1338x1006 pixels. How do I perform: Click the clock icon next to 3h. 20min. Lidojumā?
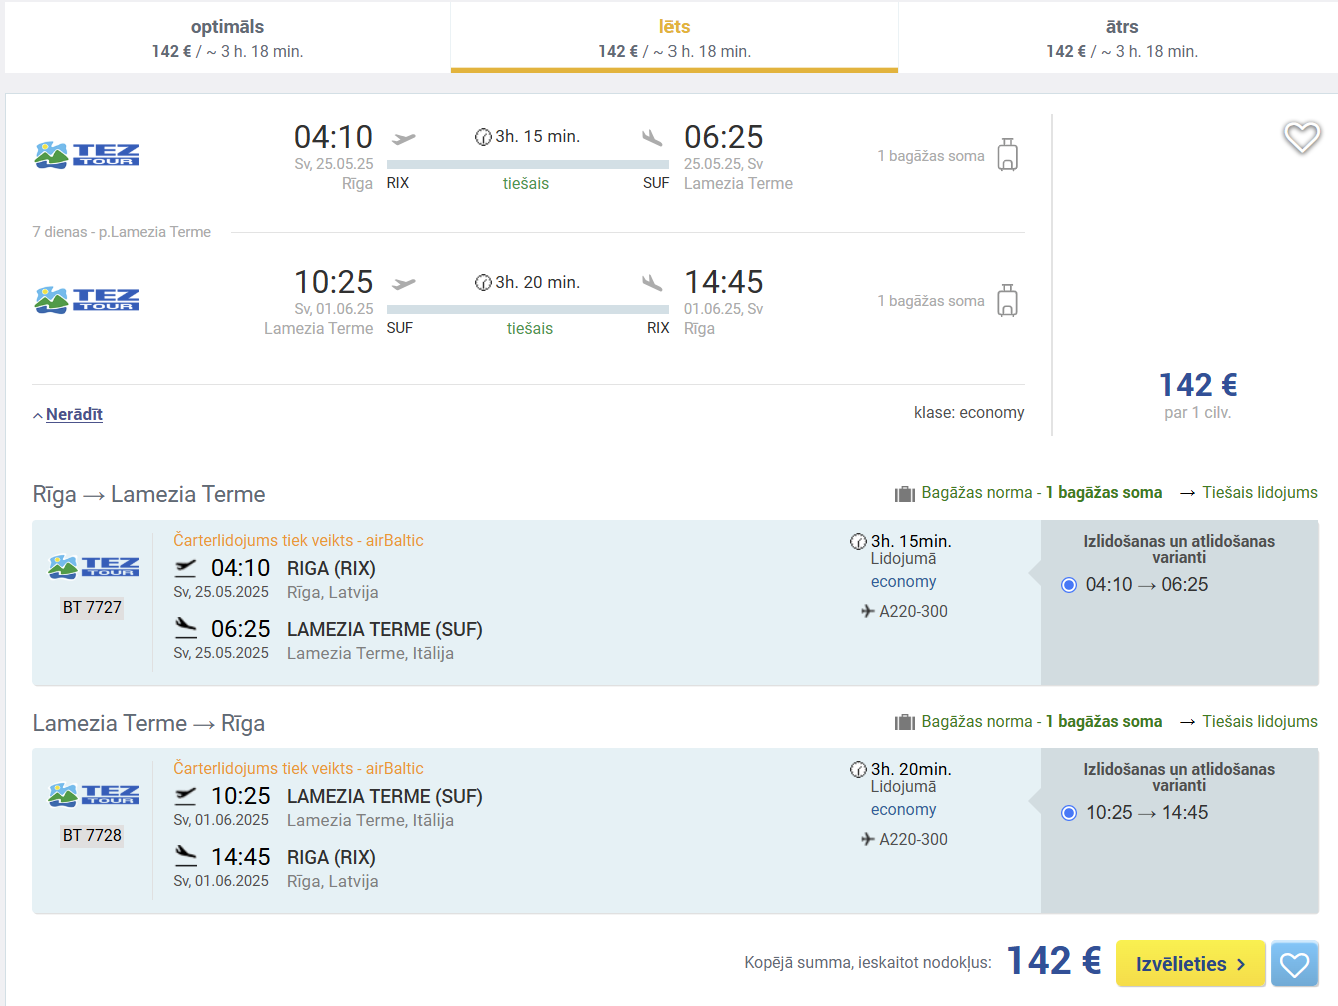point(858,770)
